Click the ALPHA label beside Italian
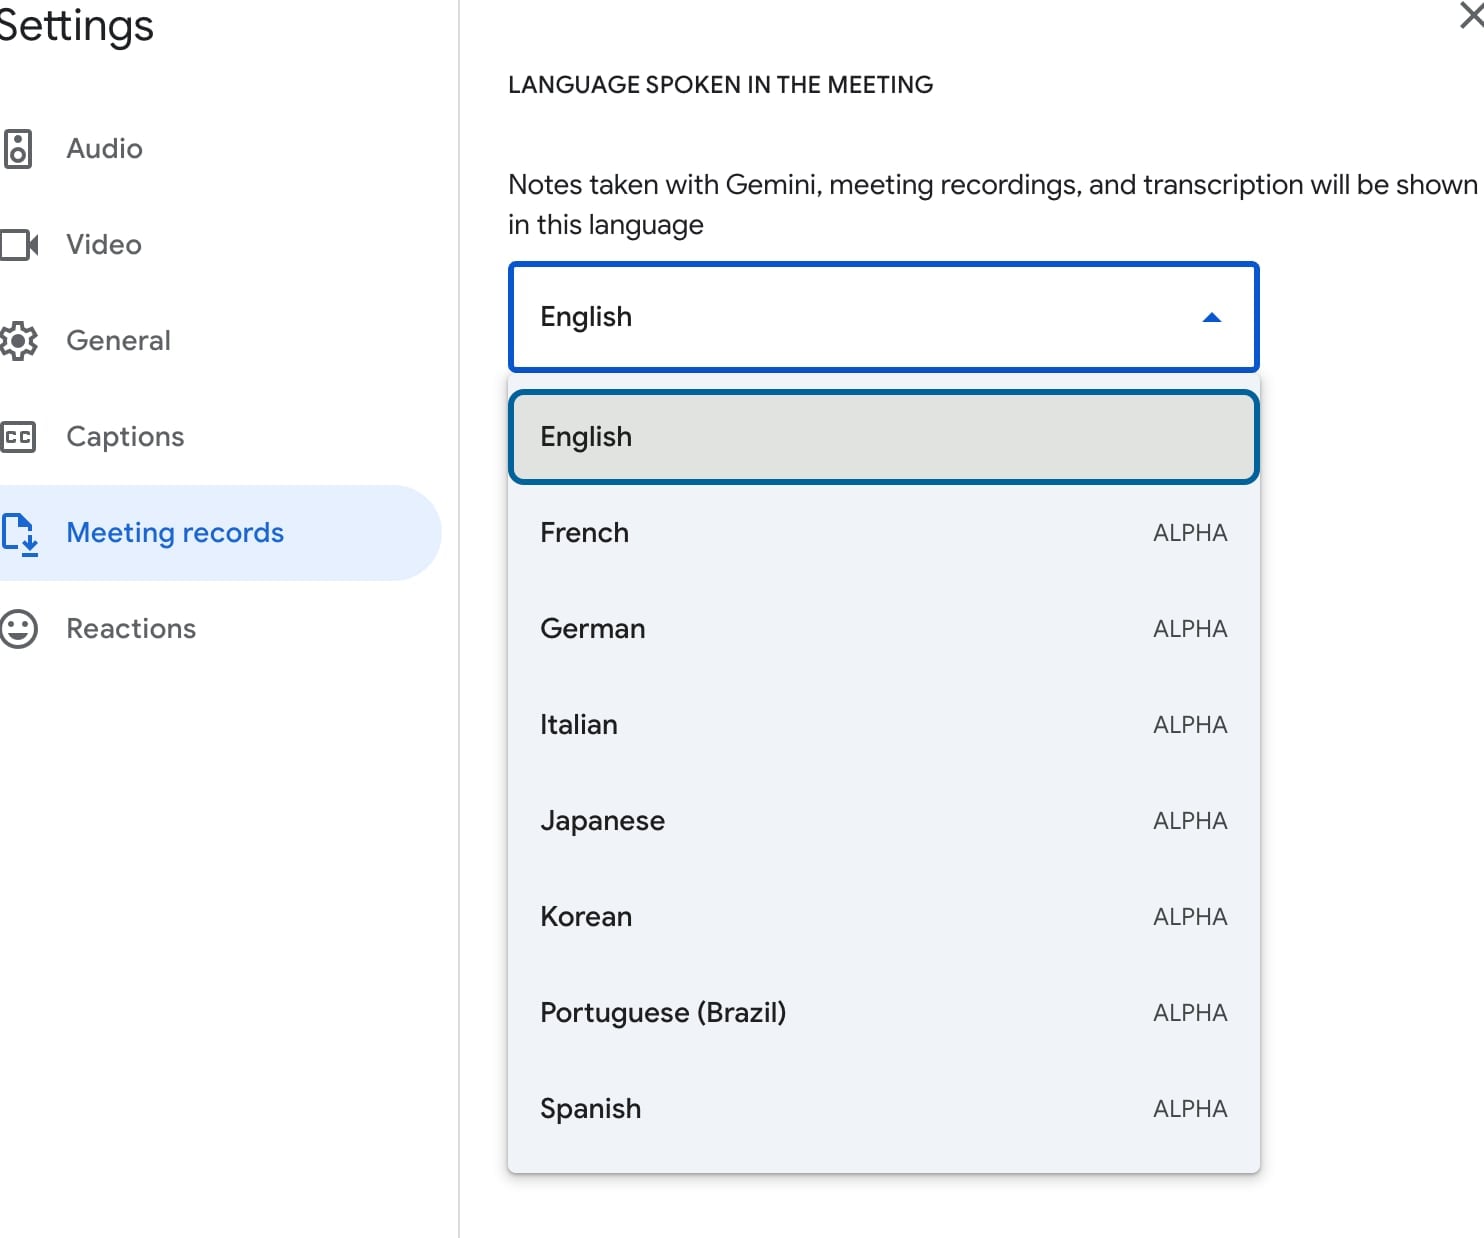The image size is (1484, 1238). 1190,725
